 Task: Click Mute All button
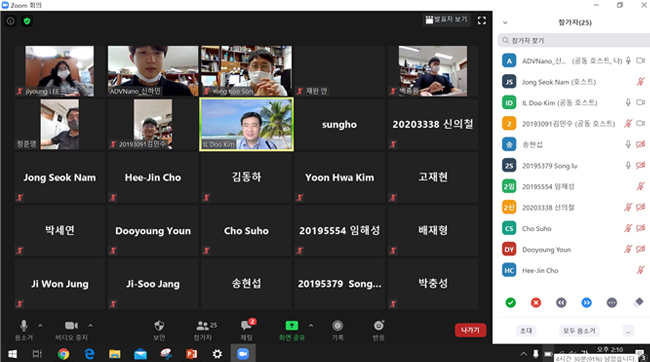[579, 330]
